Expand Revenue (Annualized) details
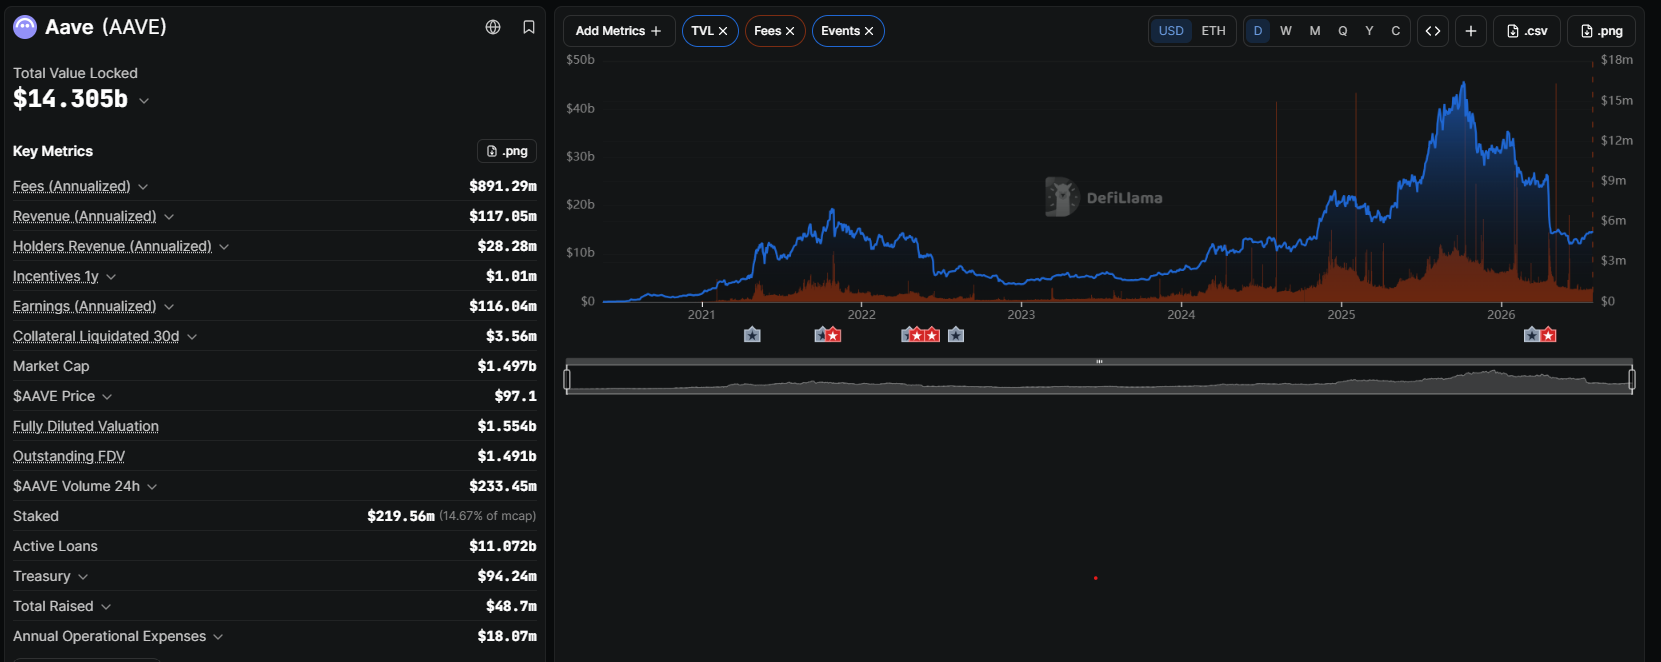This screenshot has width=1661, height=662. [x=169, y=217]
